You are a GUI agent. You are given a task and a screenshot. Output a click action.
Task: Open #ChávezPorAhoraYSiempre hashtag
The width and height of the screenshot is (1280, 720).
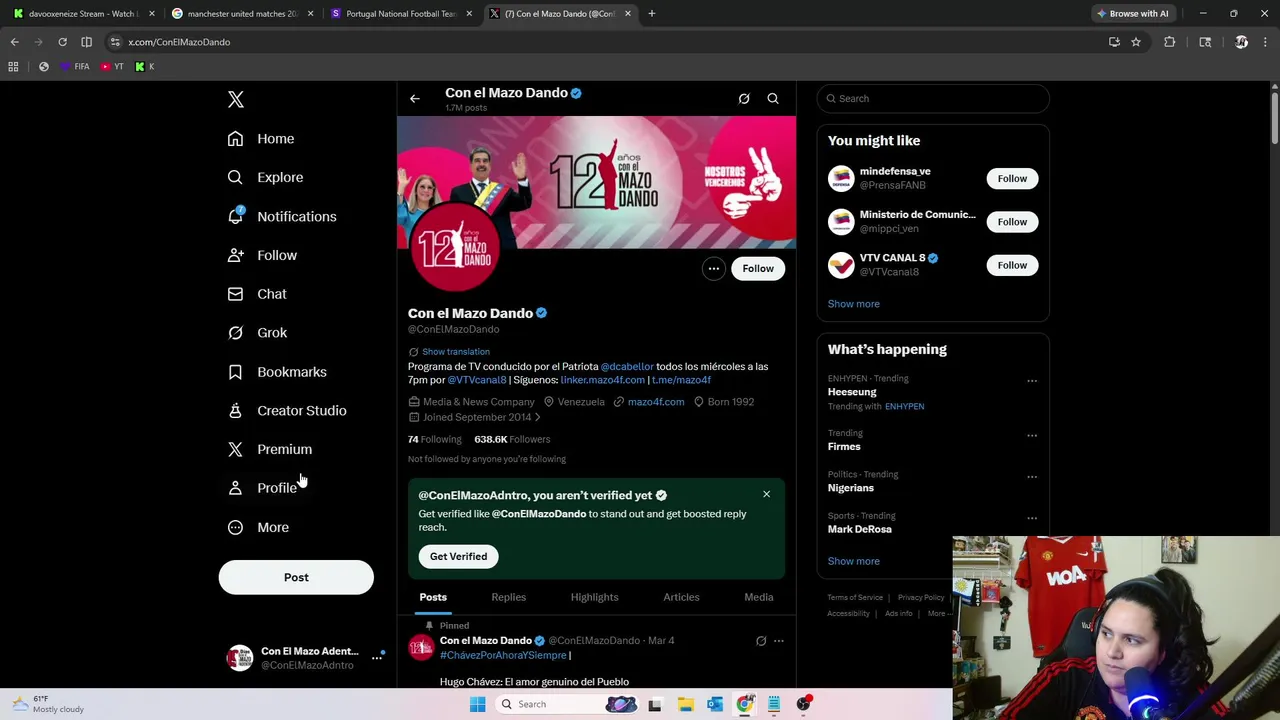[x=503, y=655]
